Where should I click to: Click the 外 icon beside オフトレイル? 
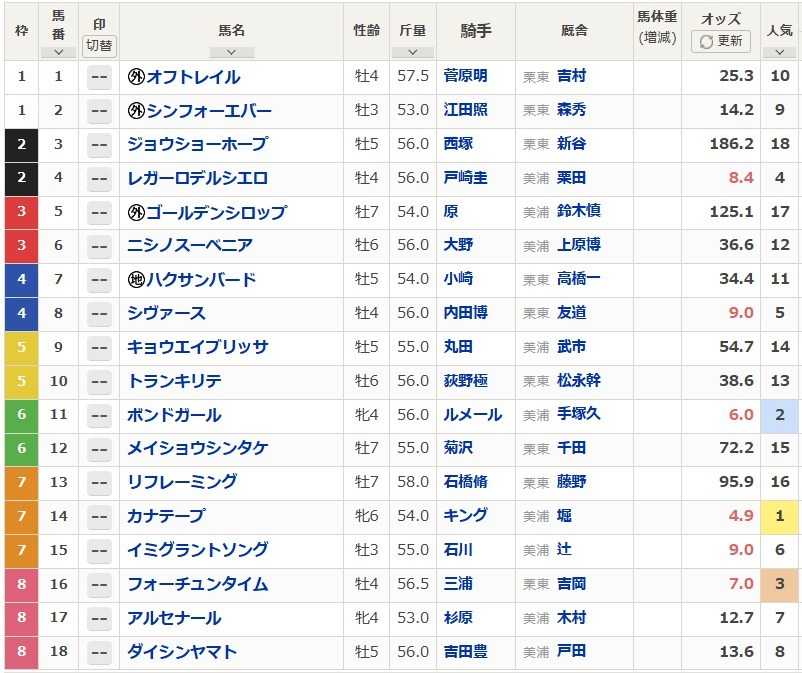[136, 77]
